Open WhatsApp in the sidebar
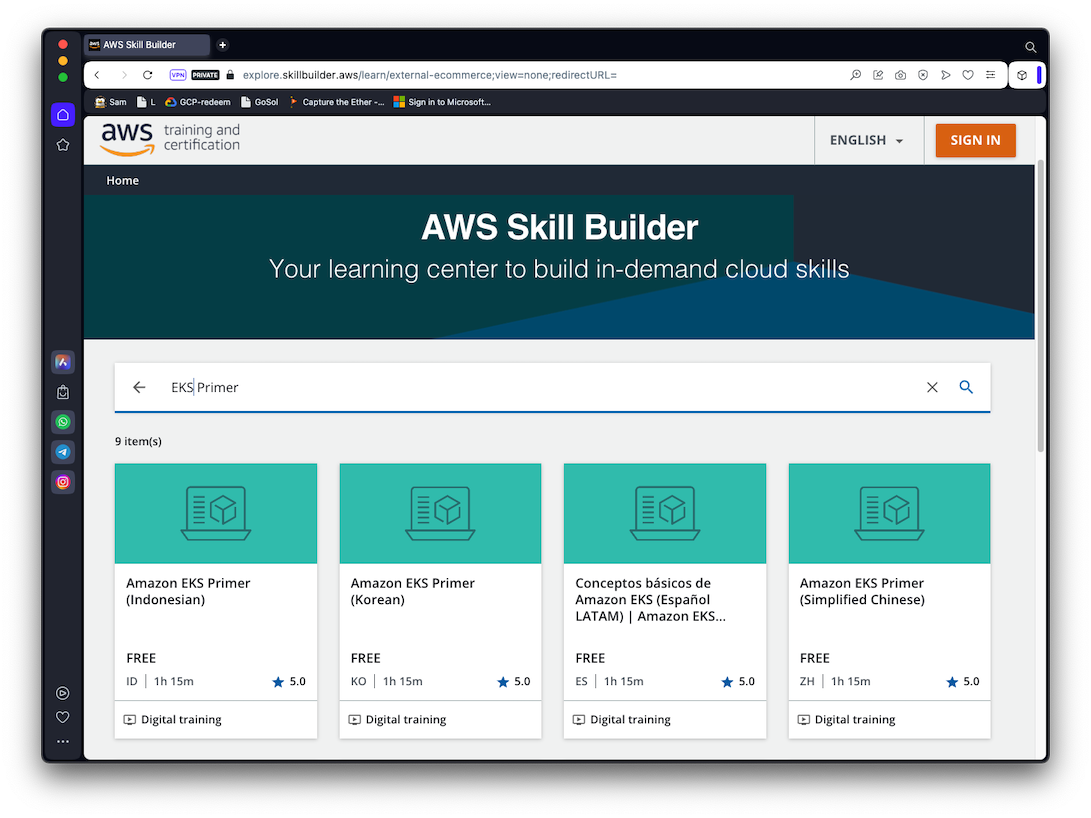Viewport: 1091px width, 818px height. [x=63, y=422]
